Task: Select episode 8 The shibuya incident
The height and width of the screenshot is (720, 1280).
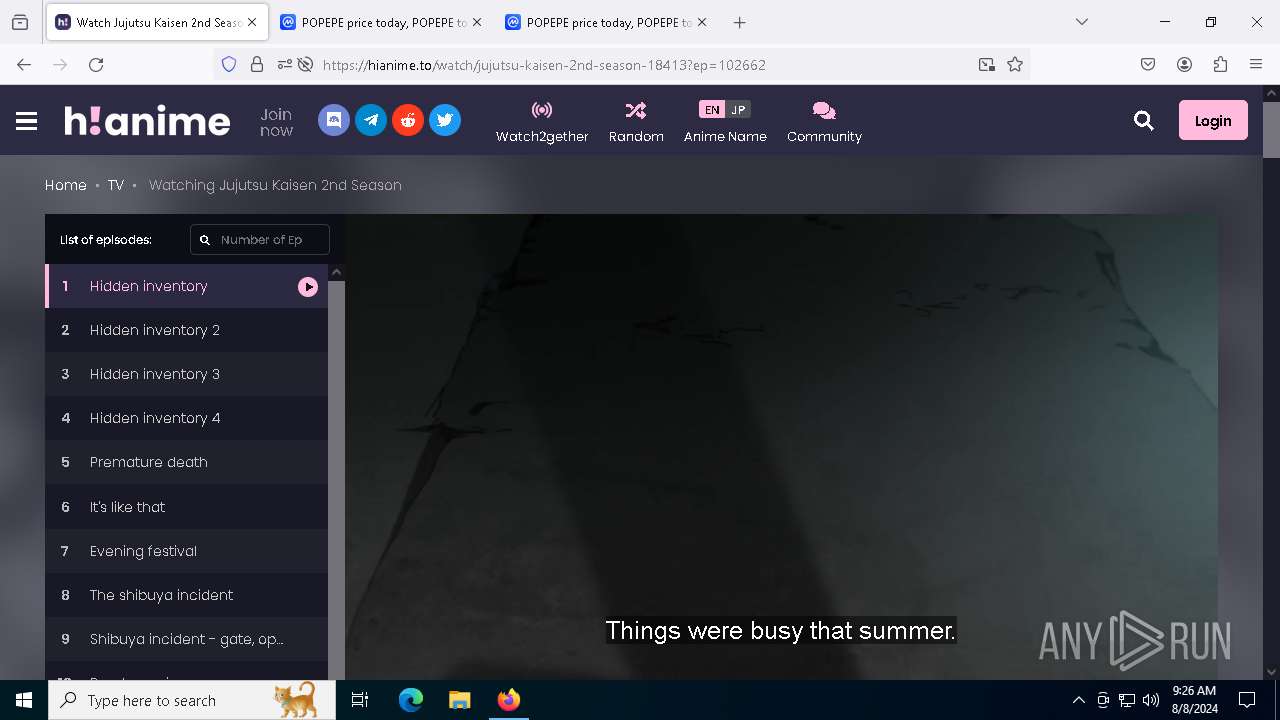Action: click(x=187, y=595)
